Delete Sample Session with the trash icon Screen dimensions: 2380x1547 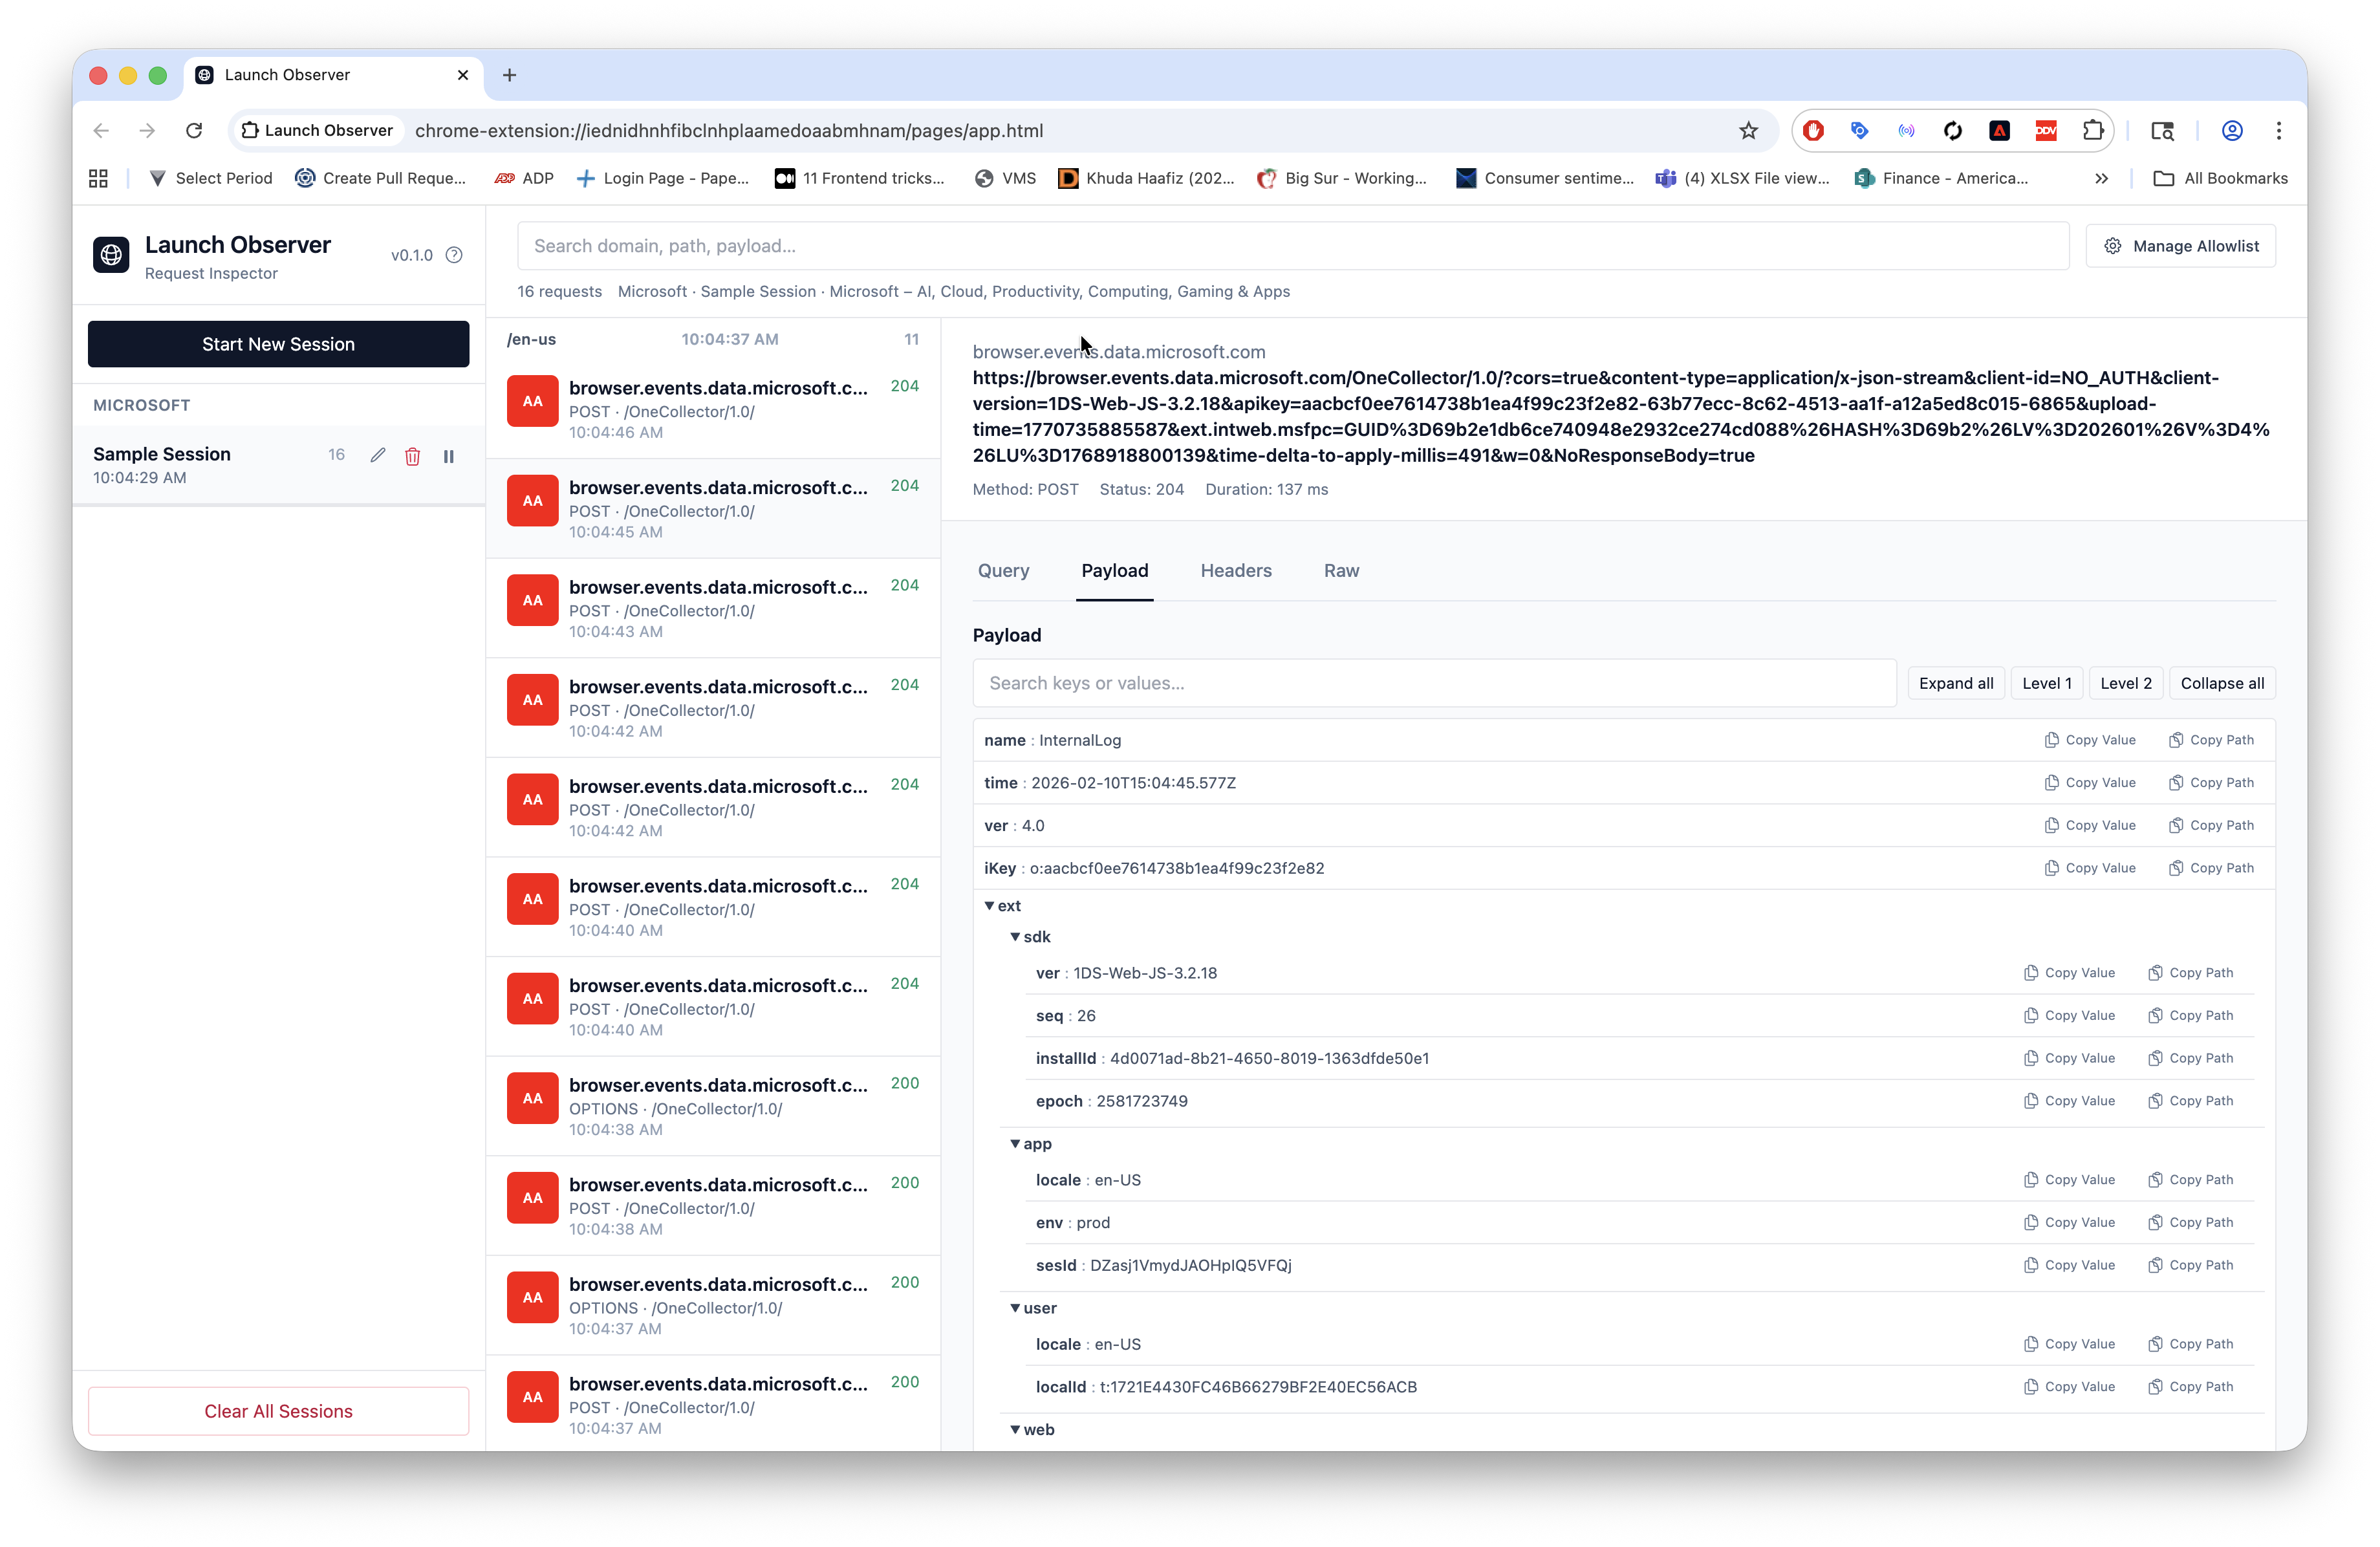(x=412, y=456)
